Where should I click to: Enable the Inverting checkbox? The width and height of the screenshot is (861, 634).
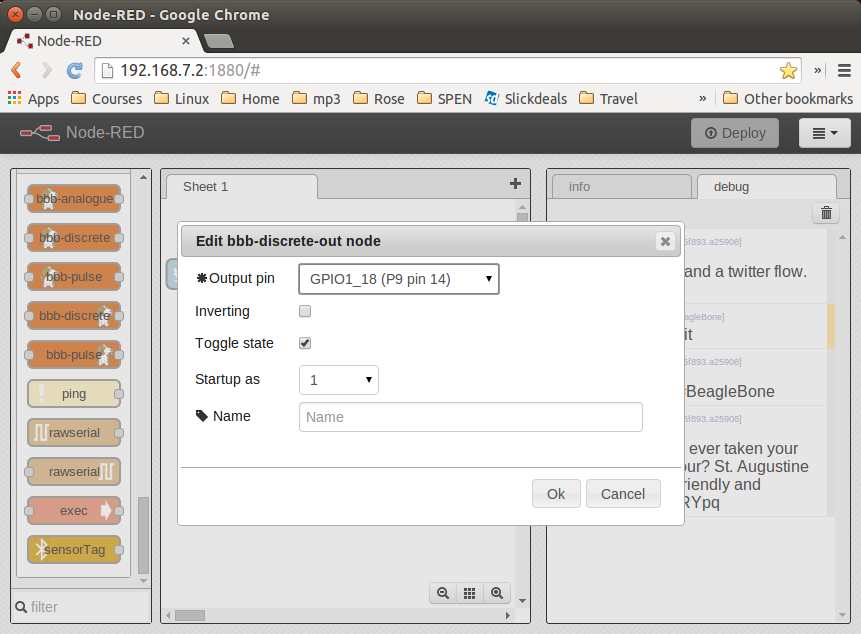click(305, 311)
